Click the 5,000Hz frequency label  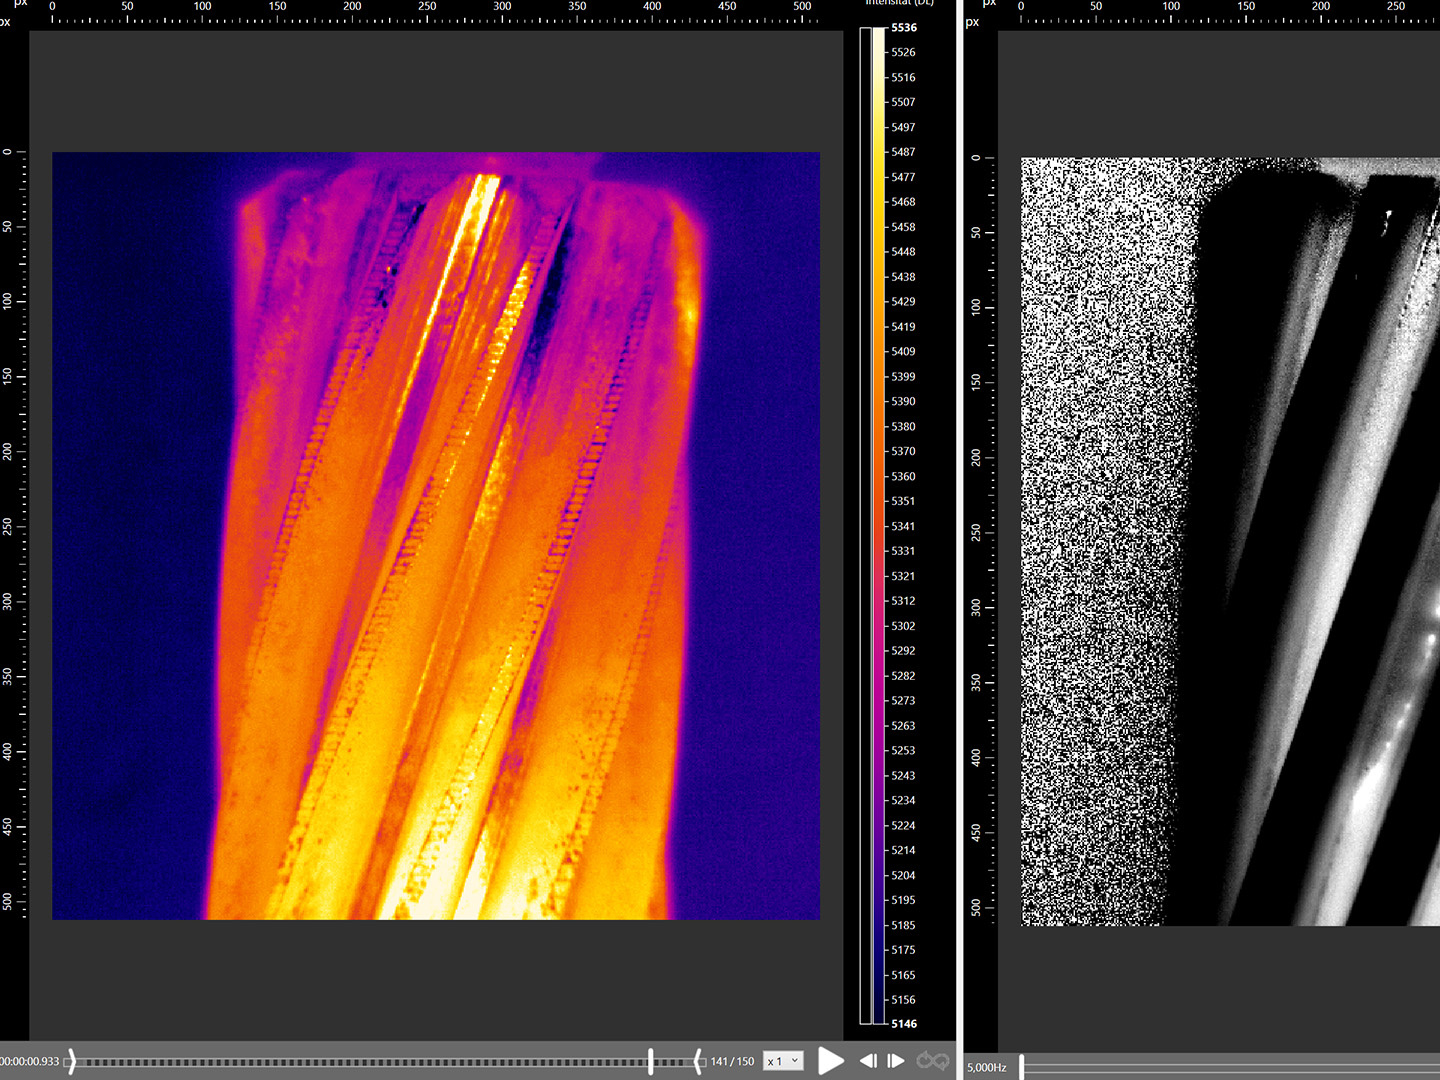point(987,1067)
